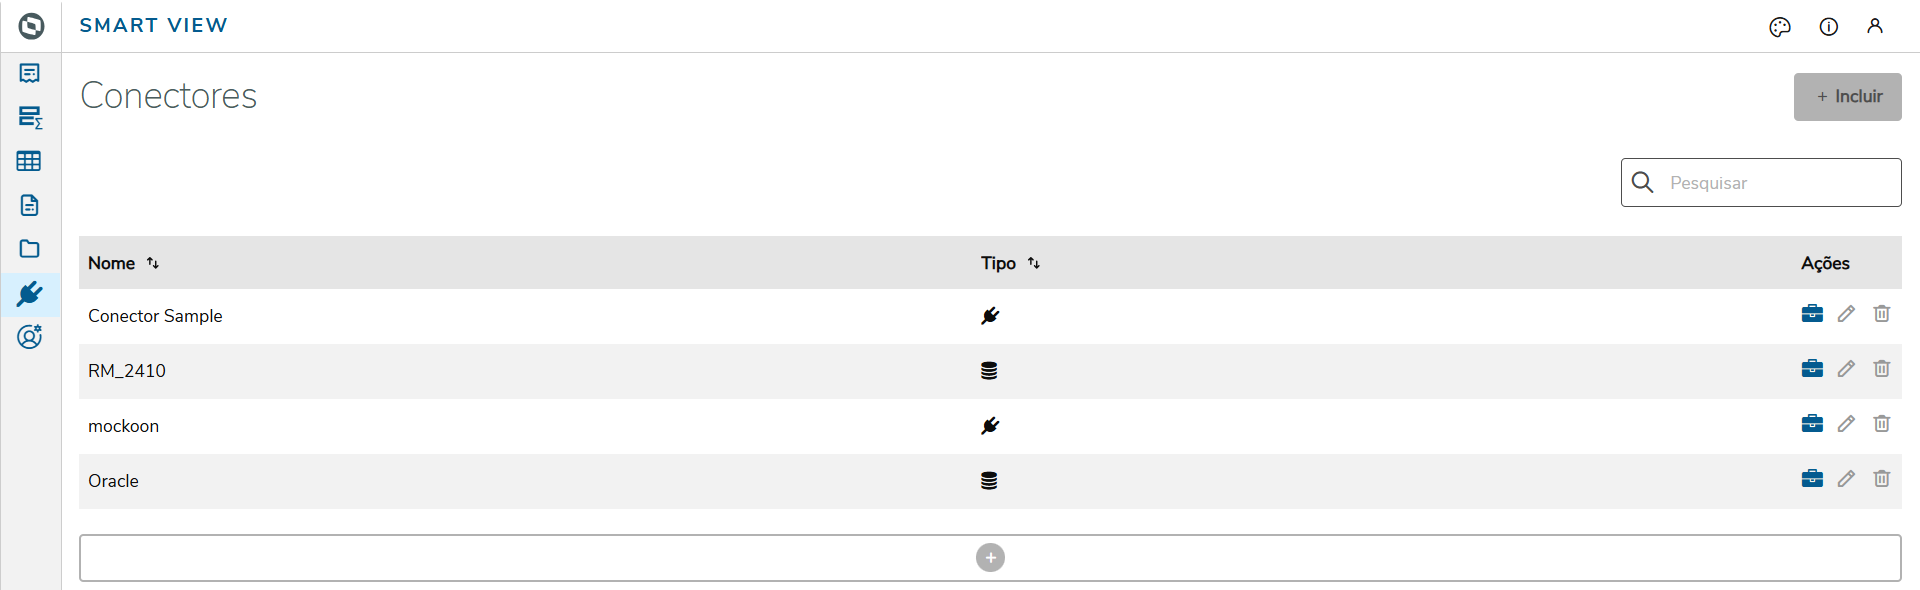The width and height of the screenshot is (1920, 590).
Task: Delete the mockoon connector
Action: [1882, 424]
